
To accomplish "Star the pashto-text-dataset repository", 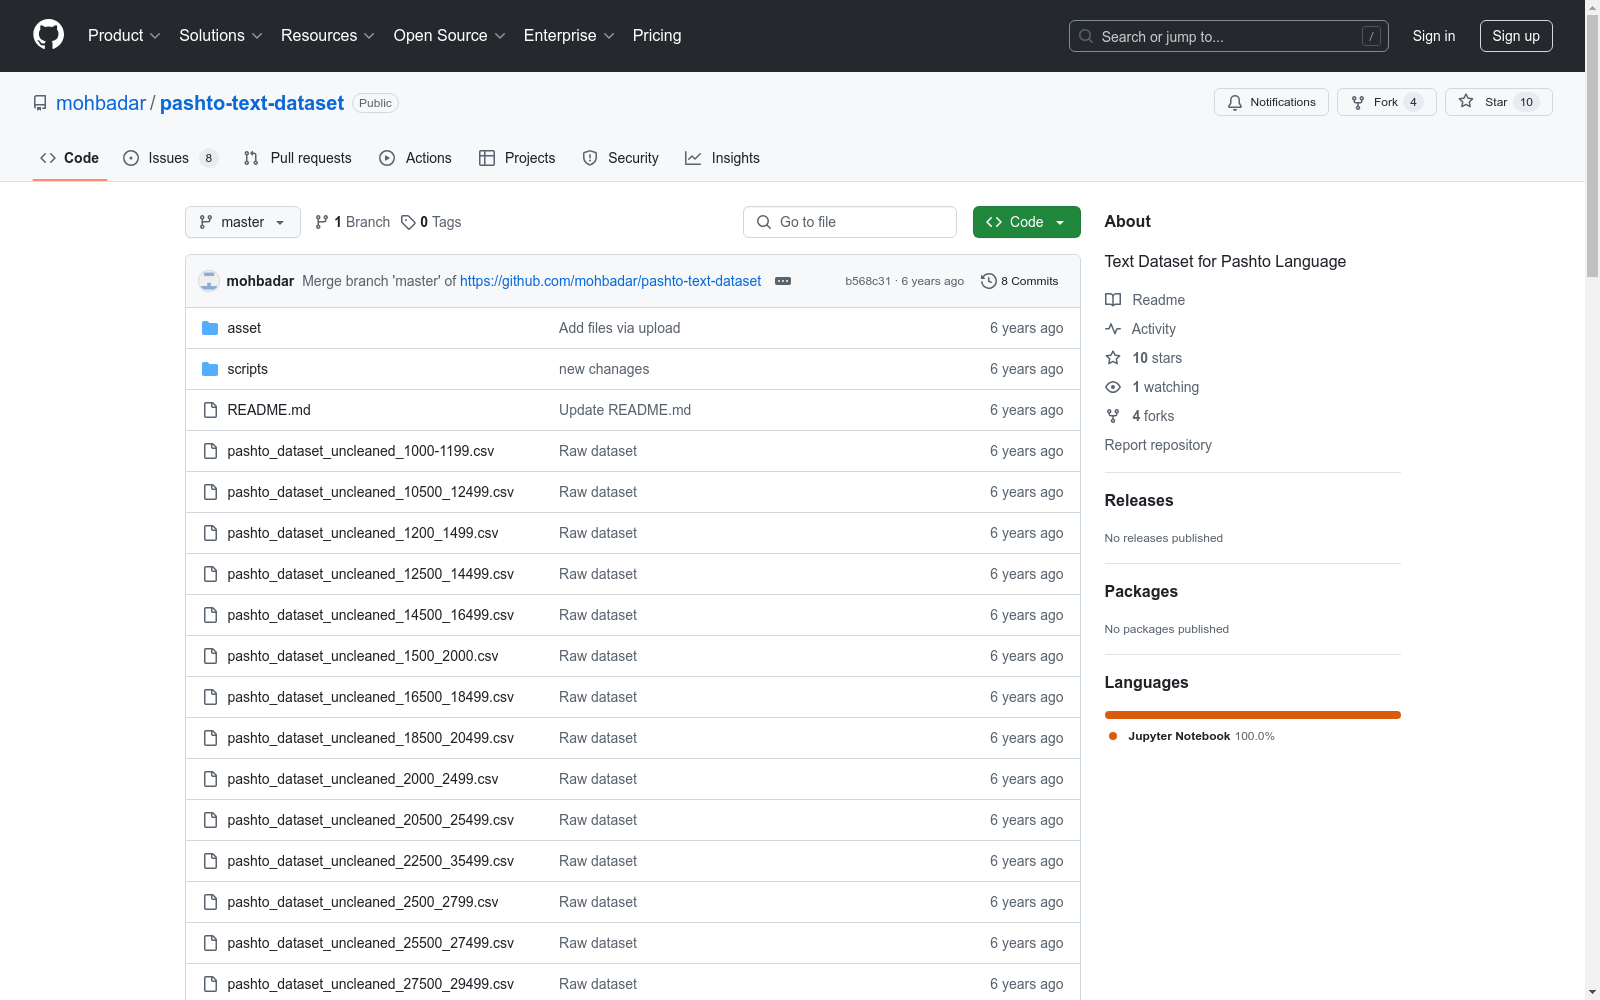I will (x=1498, y=102).
